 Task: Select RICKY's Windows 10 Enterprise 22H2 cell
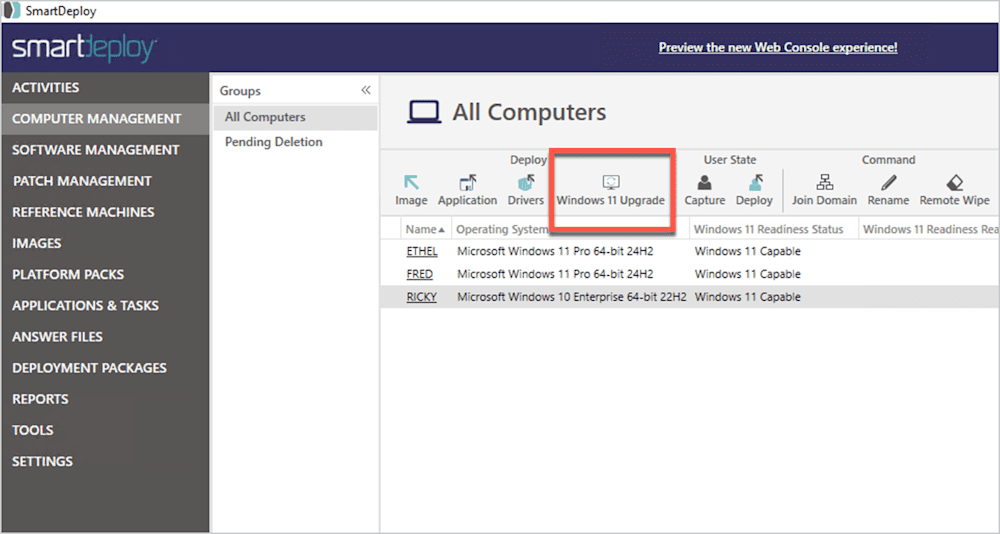point(571,297)
